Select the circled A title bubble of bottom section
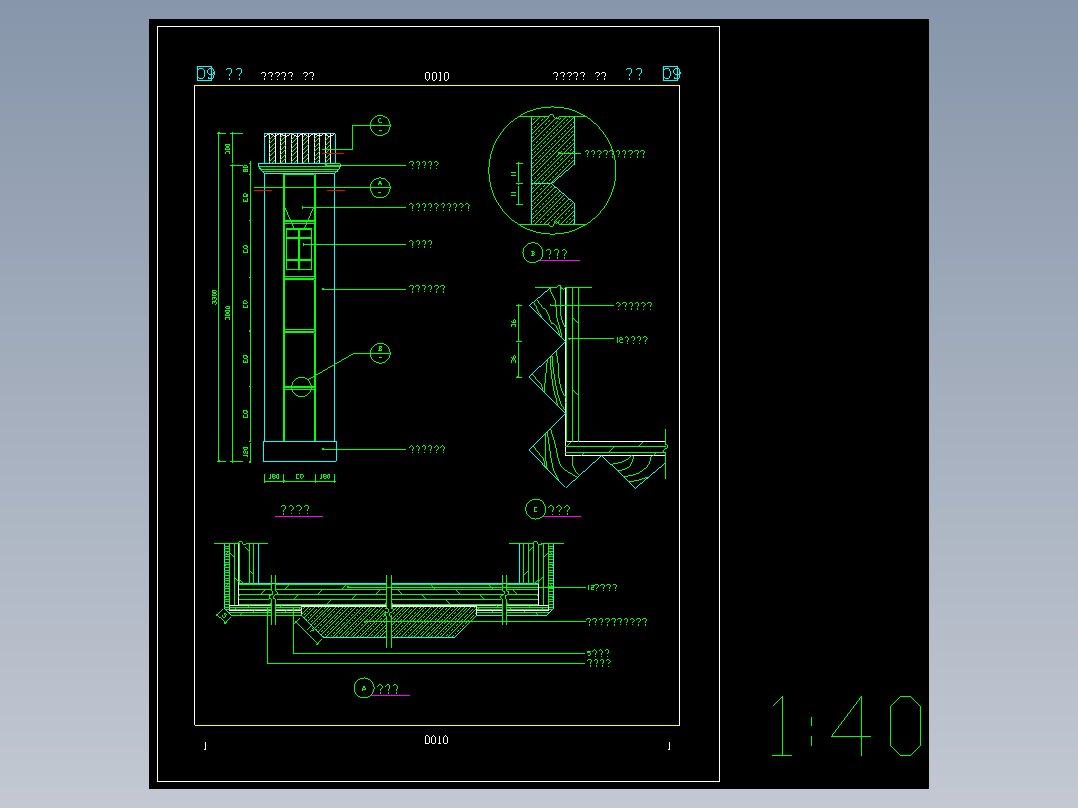Viewport: 1078px width, 808px height. coord(364,688)
